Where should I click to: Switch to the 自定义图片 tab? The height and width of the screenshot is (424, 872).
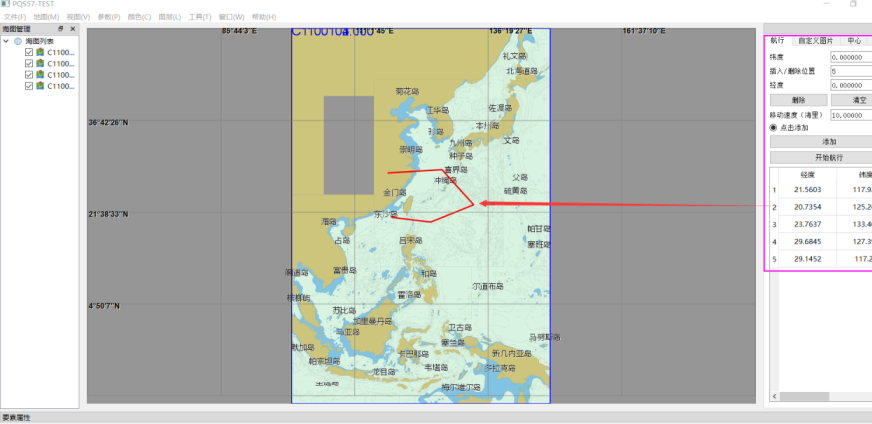(814, 41)
